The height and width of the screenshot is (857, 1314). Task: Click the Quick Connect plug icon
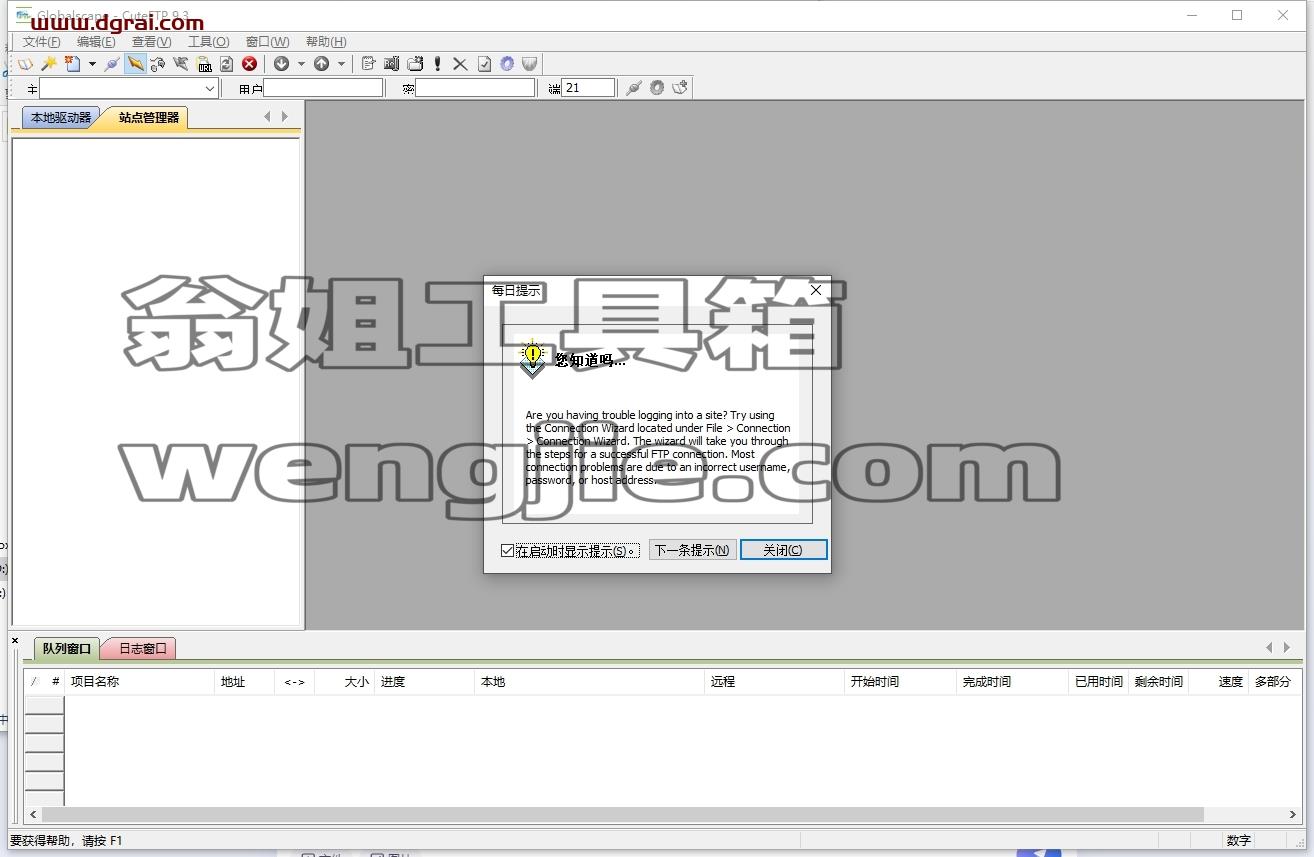point(633,88)
